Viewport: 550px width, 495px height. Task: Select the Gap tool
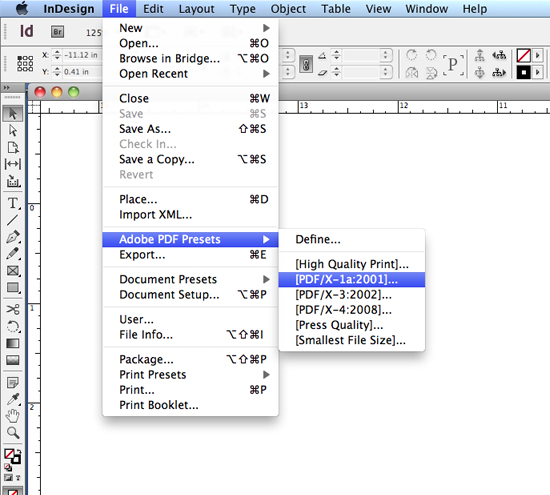(x=13, y=164)
